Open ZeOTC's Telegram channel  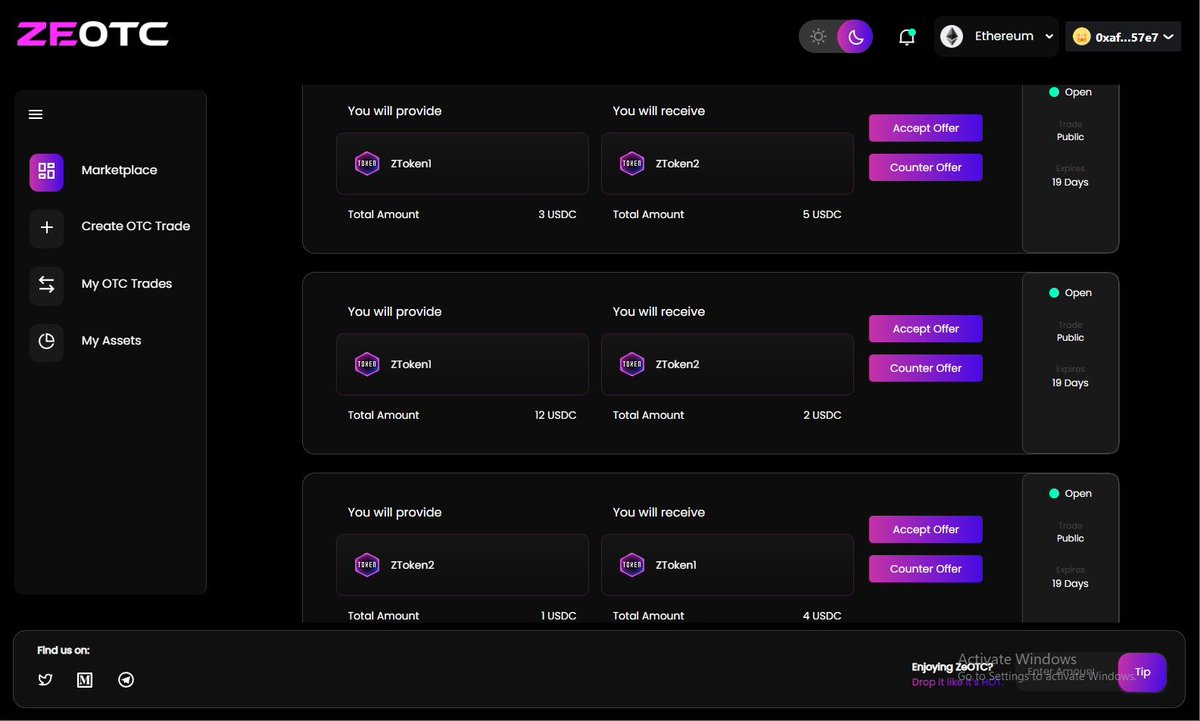126,679
